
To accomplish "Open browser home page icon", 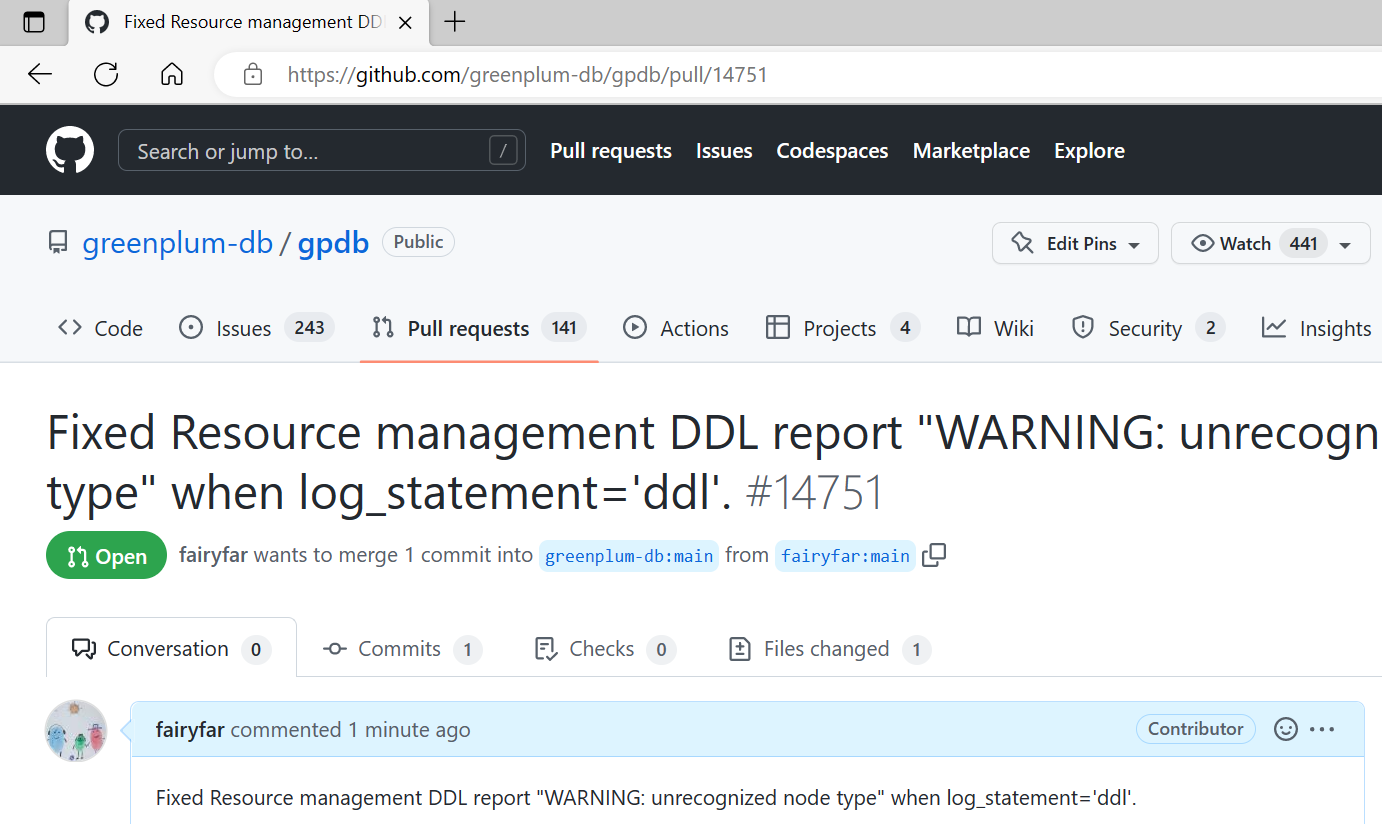I will (x=172, y=74).
